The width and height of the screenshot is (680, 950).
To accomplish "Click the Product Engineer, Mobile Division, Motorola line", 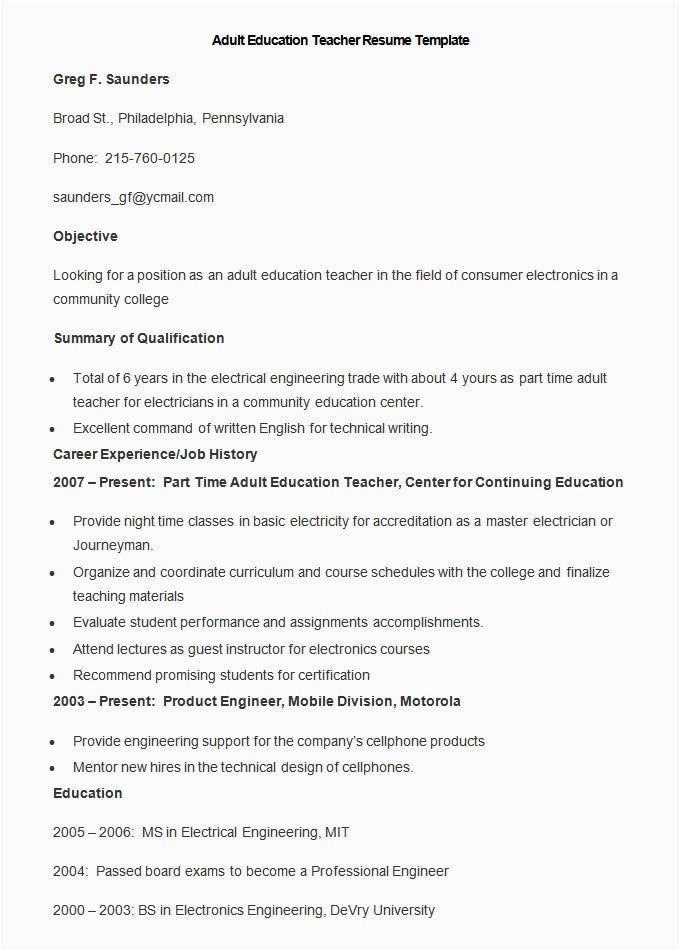I will coord(257,701).
